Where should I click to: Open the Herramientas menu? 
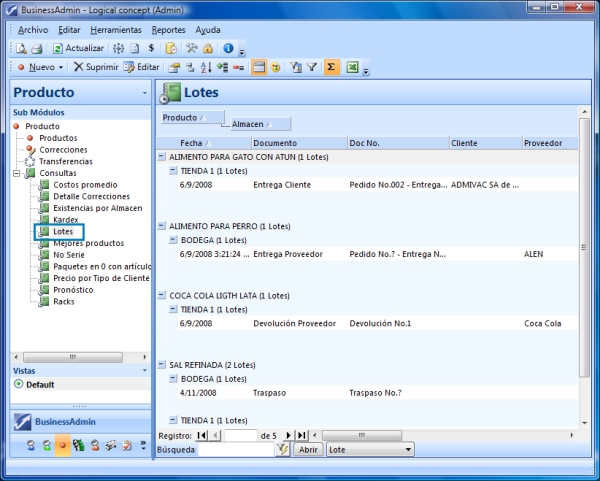pos(116,30)
